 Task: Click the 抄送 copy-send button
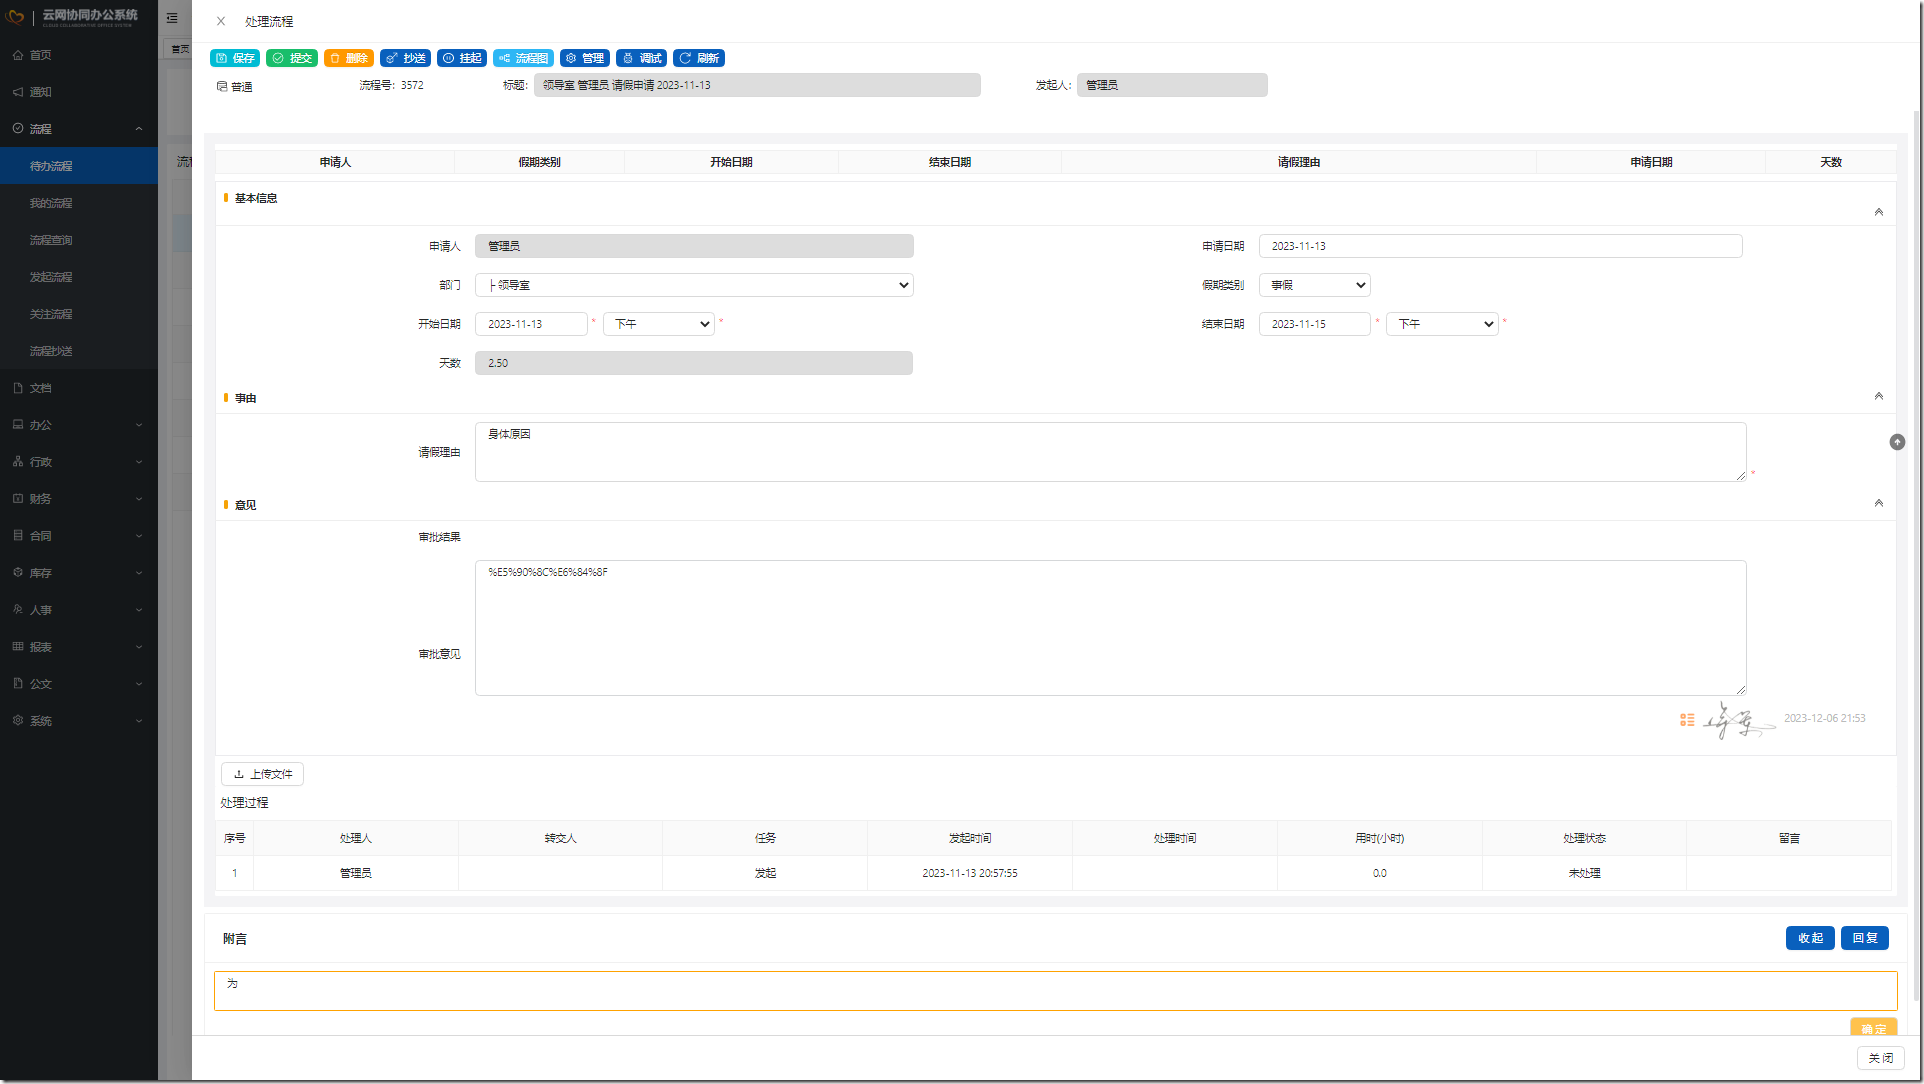405,58
